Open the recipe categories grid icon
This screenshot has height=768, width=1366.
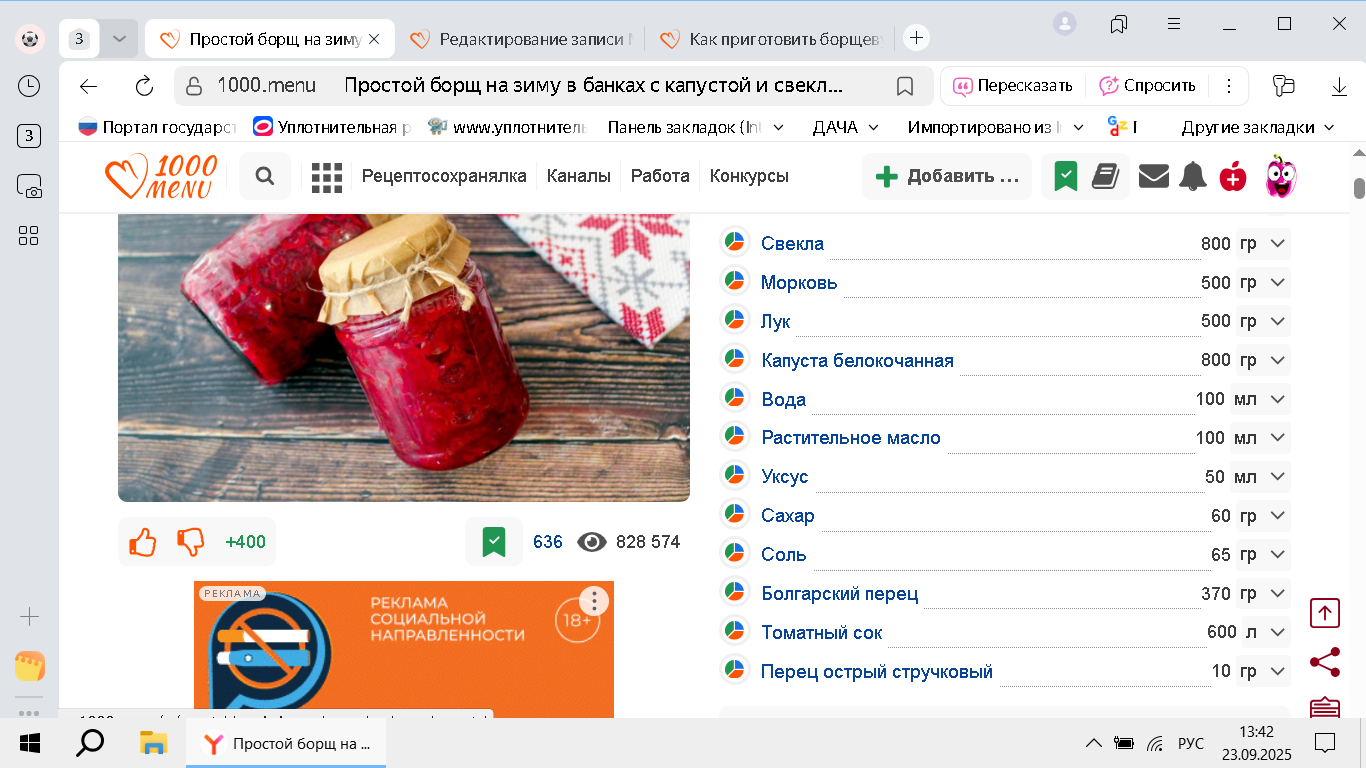pyautogui.click(x=326, y=175)
